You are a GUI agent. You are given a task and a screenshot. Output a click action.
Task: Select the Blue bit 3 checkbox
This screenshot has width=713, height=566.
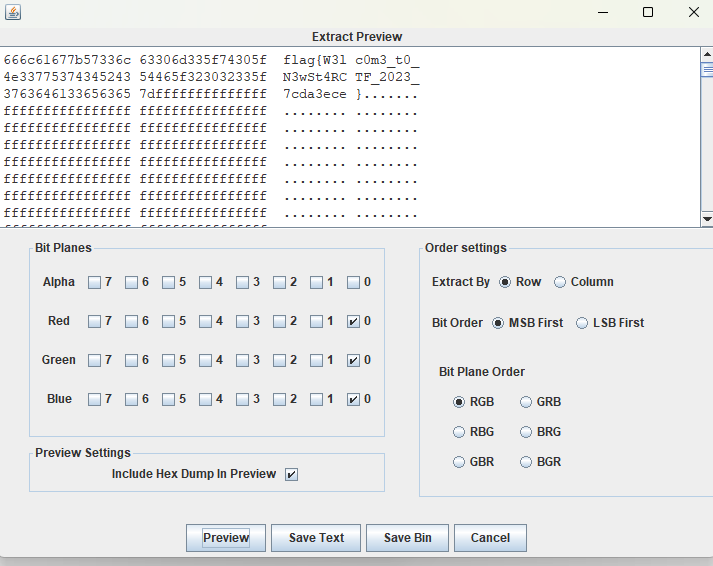(x=242, y=399)
